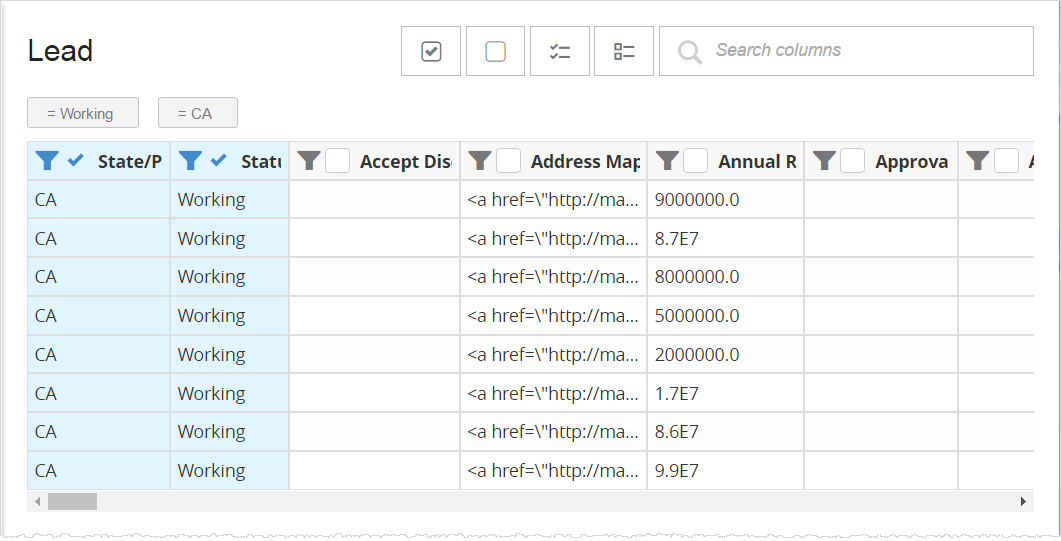Click filter icon on Annual Revenue column
The image size is (1061, 541).
[667, 161]
